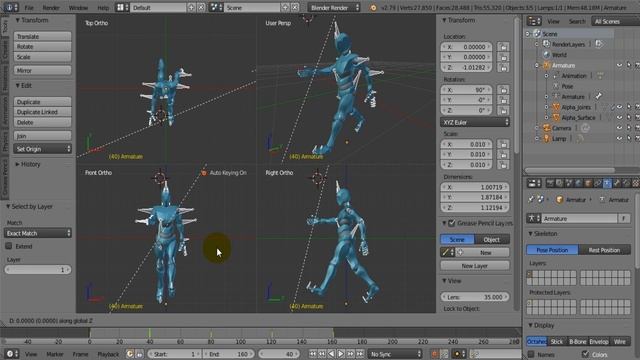Image resolution: width=640 pixels, height=360 pixels.
Task: Lock Rotation Y transform
Action: point(503,100)
